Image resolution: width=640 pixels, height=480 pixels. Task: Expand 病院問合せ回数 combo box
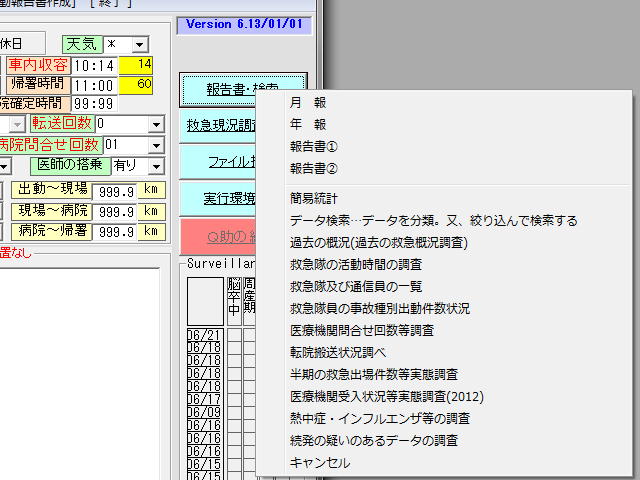tap(156, 145)
